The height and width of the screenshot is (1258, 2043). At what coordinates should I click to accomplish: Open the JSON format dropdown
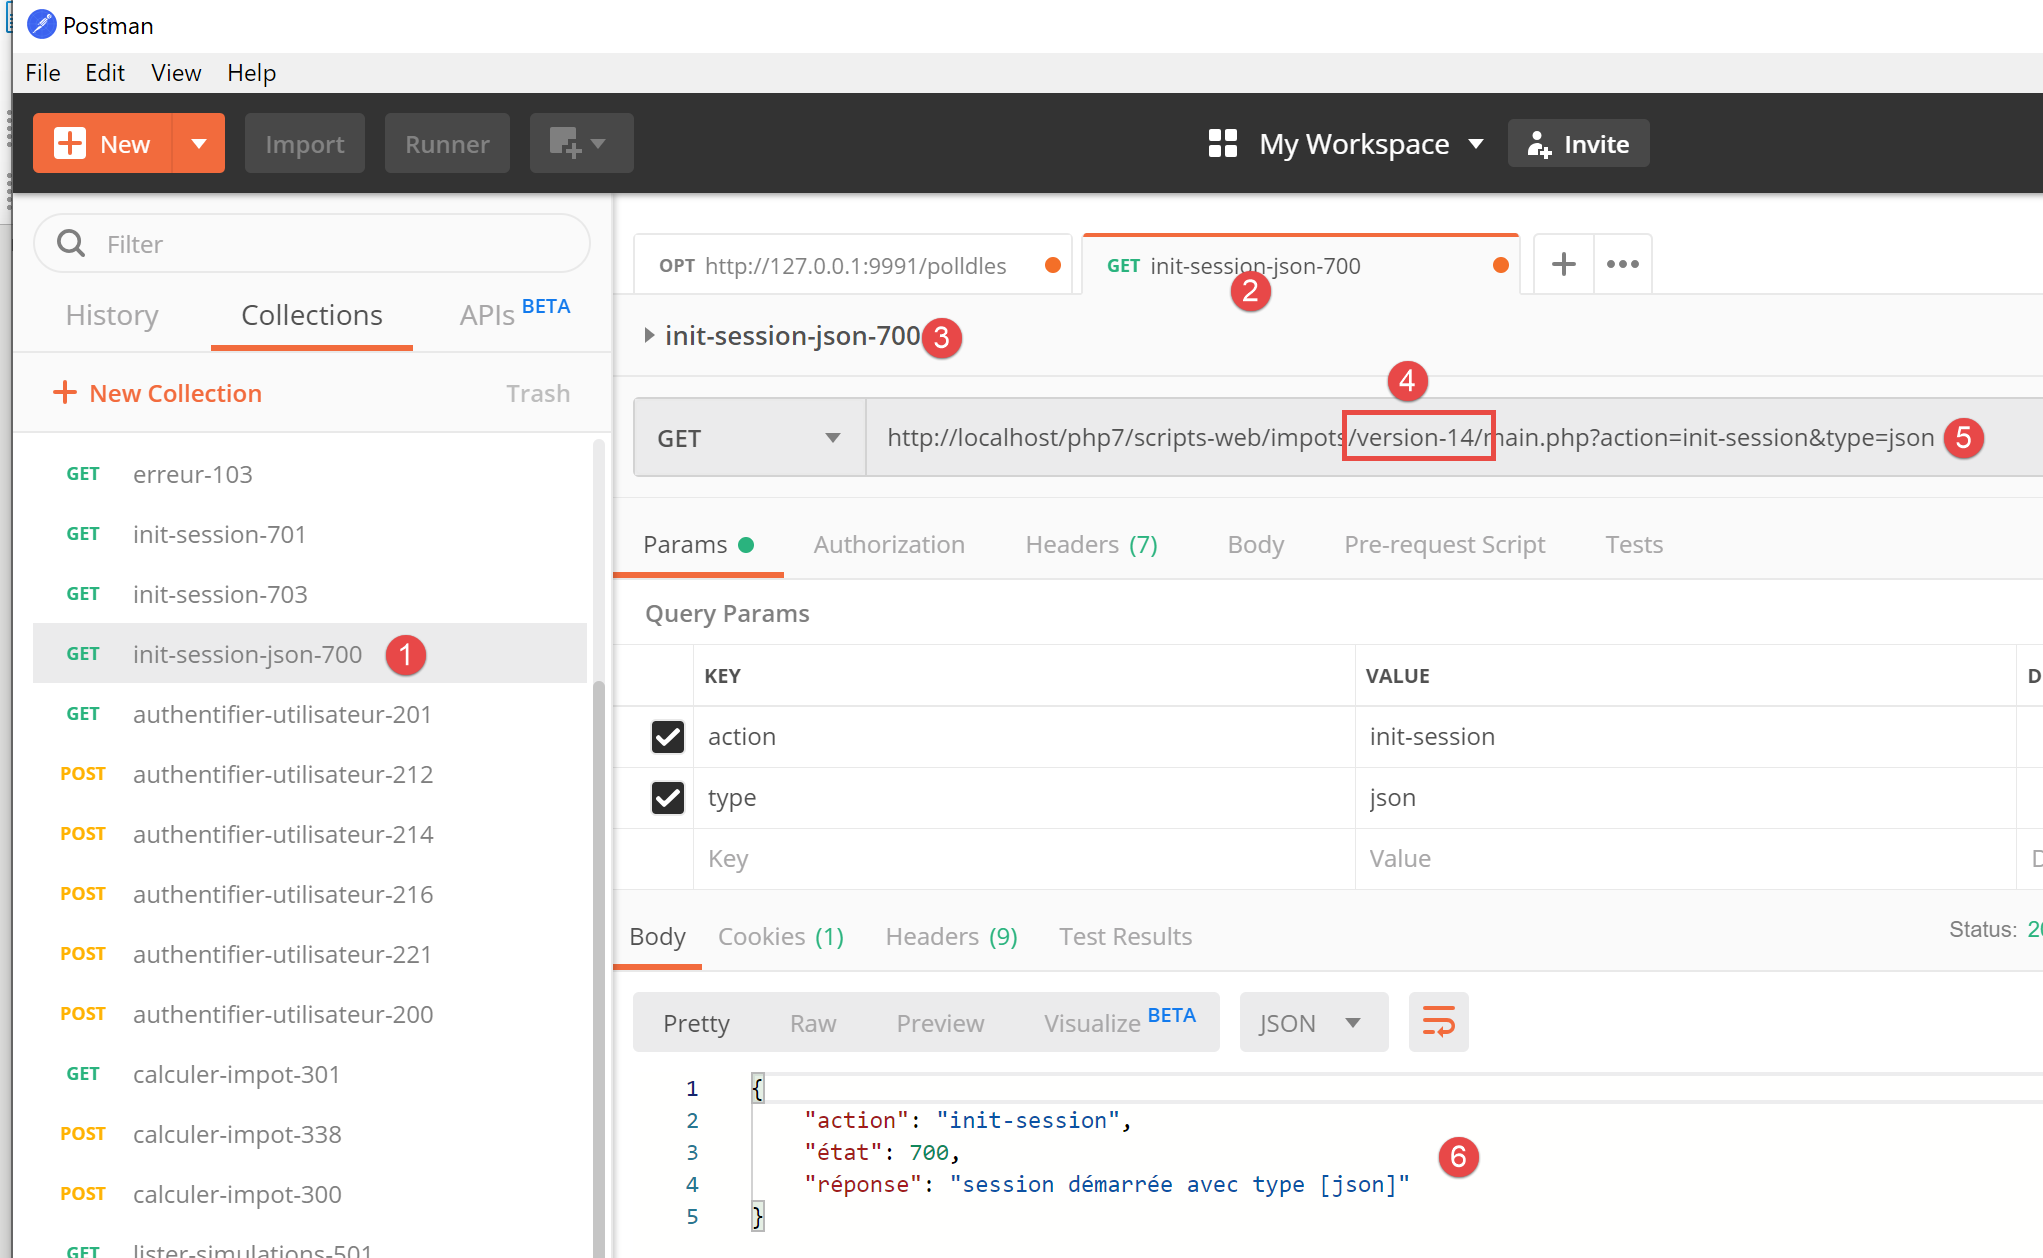(x=1312, y=1023)
